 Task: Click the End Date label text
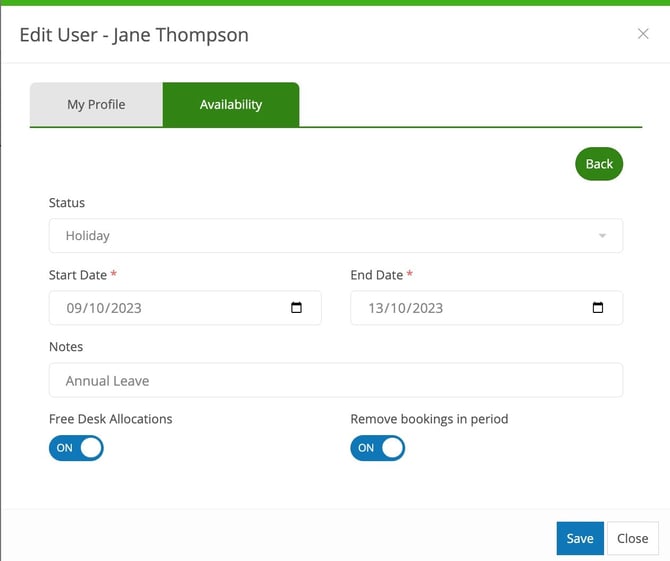pos(374,275)
